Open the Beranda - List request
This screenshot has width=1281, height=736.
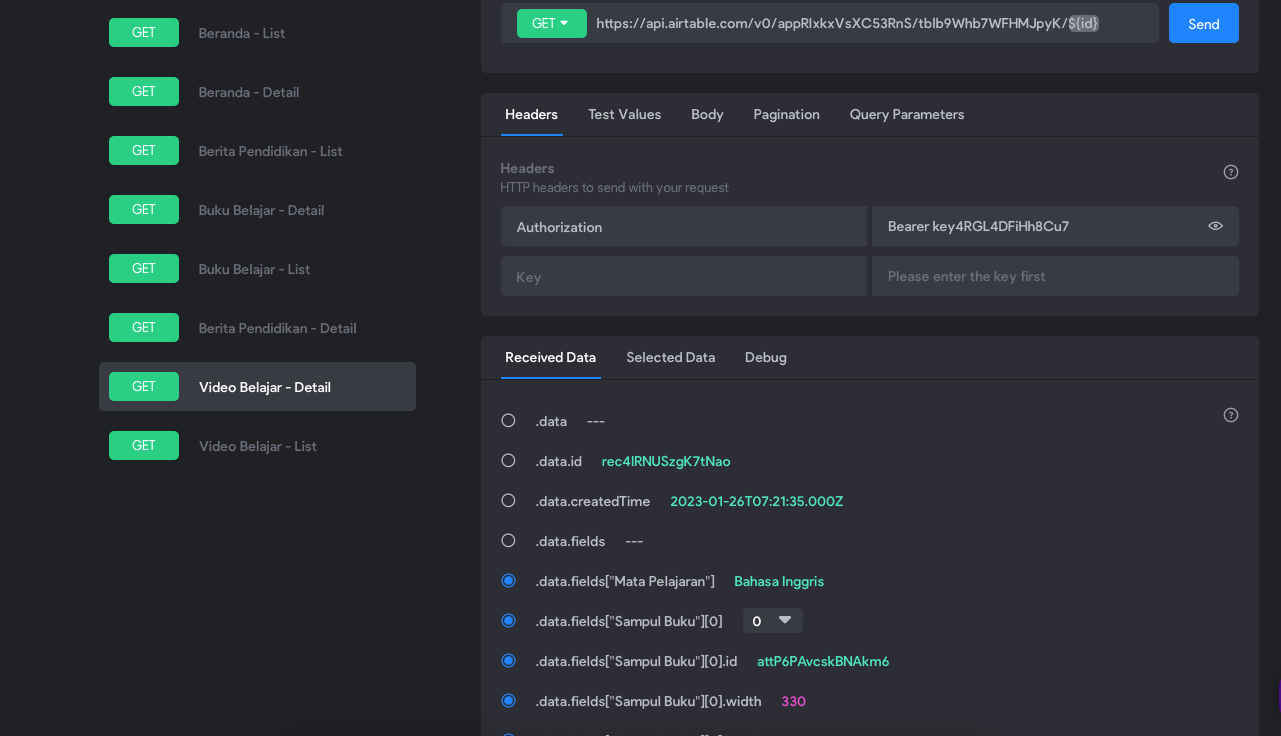coord(257,33)
